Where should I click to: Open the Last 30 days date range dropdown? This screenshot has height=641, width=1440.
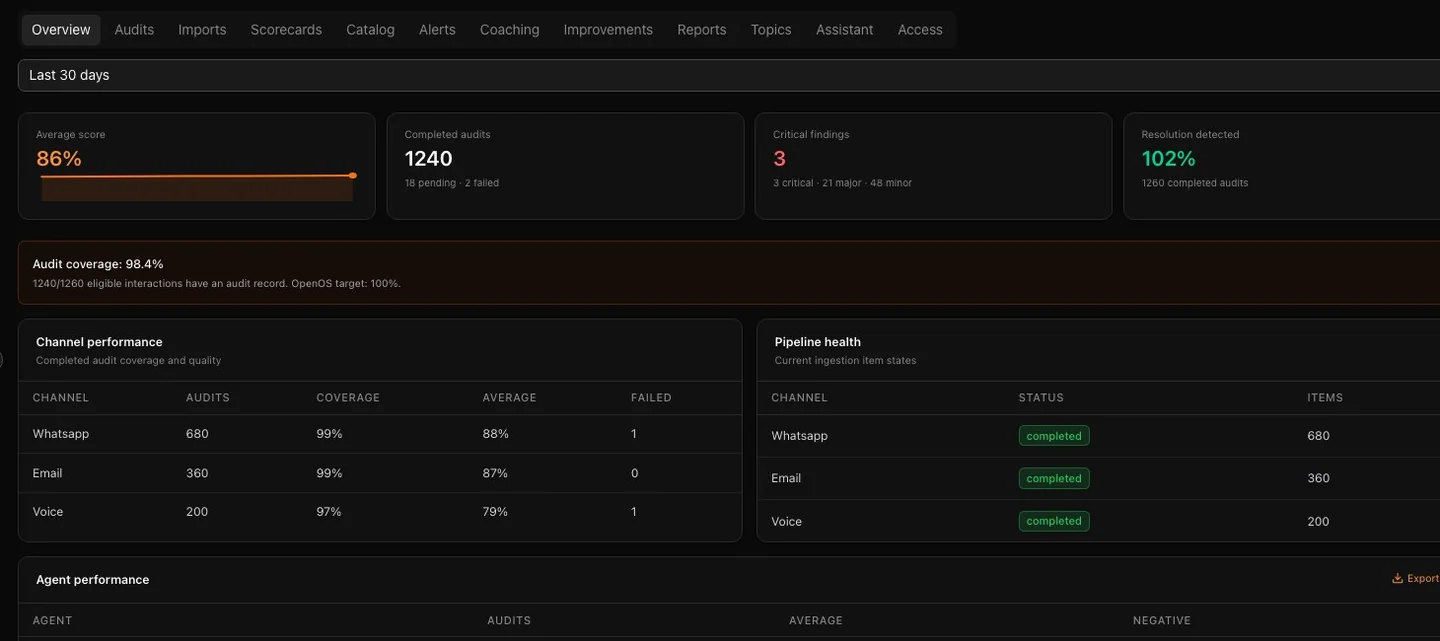[729, 75]
